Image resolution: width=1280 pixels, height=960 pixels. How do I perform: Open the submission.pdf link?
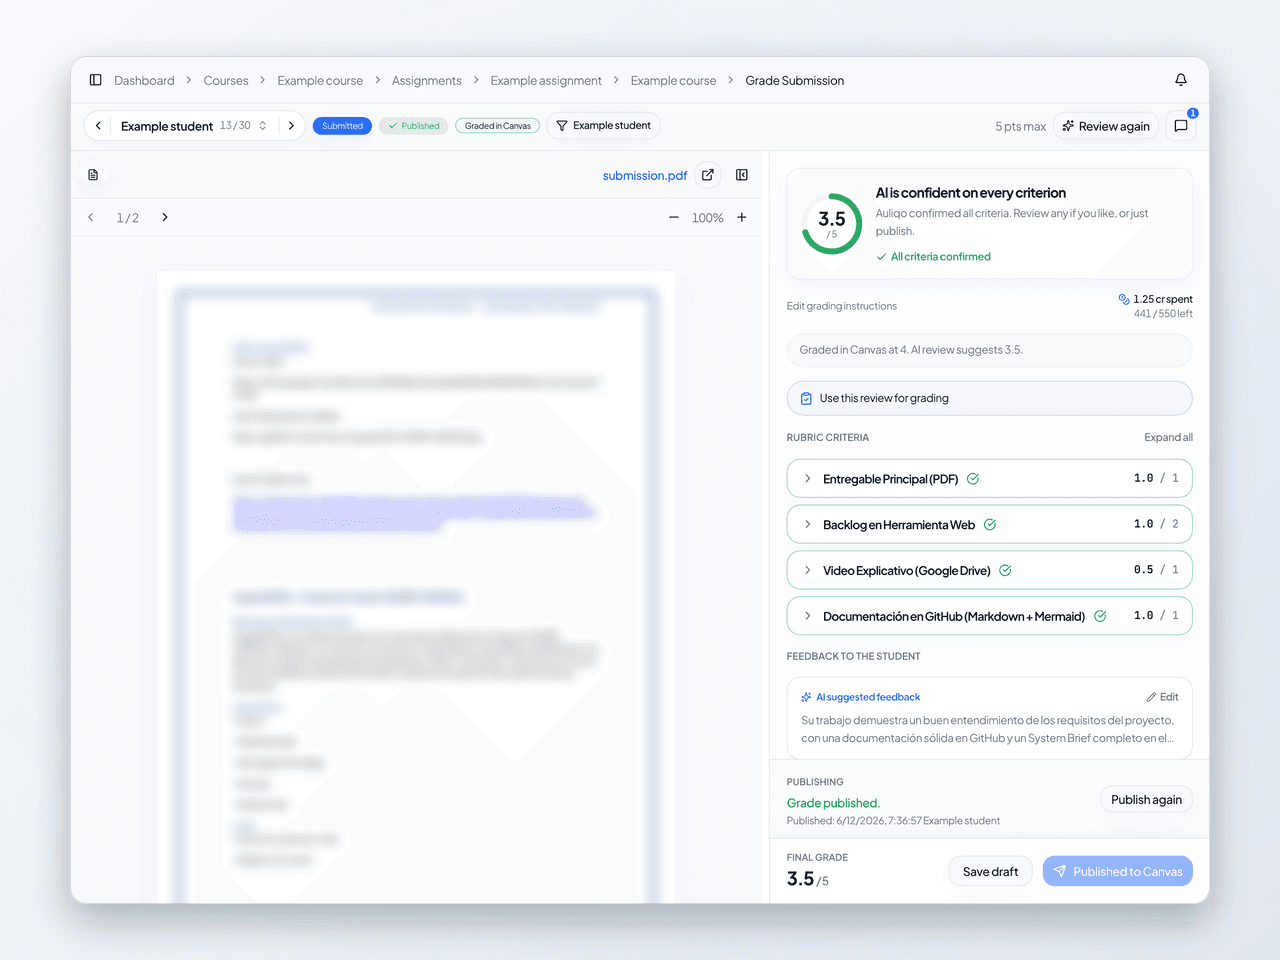[x=645, y=175]
